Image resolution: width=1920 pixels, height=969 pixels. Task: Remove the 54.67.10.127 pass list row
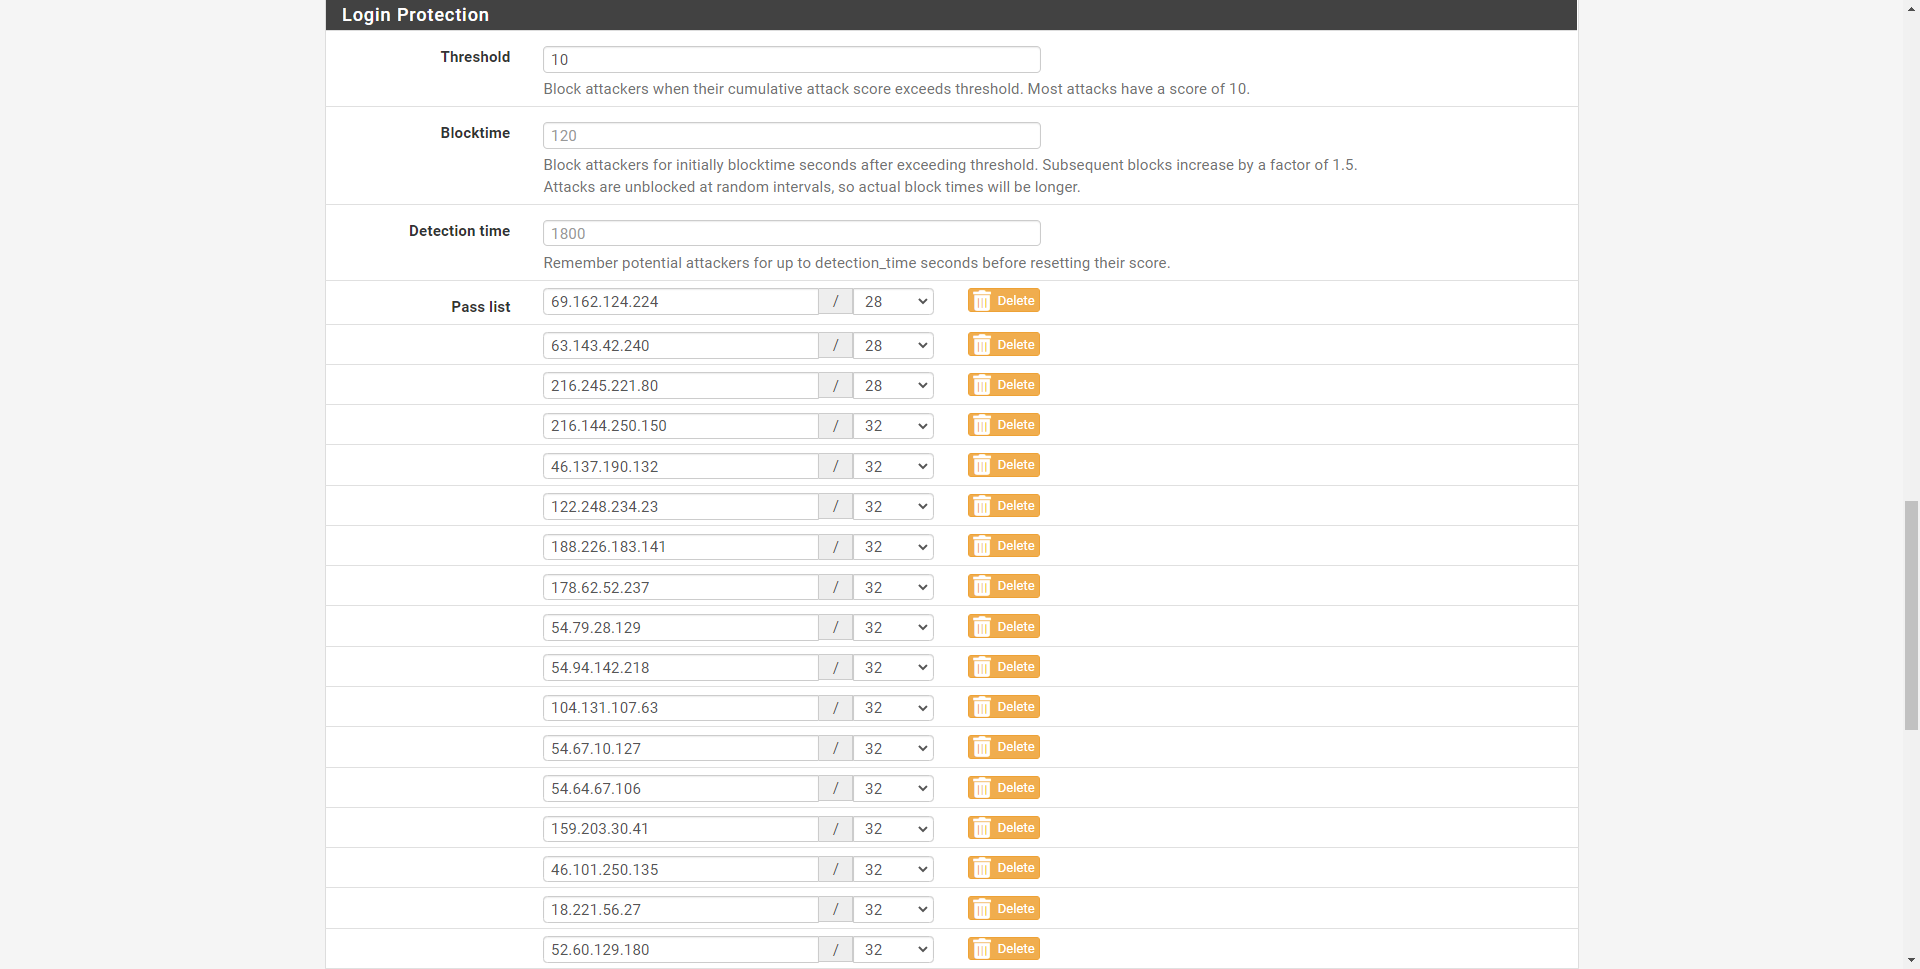point(1003,747)
